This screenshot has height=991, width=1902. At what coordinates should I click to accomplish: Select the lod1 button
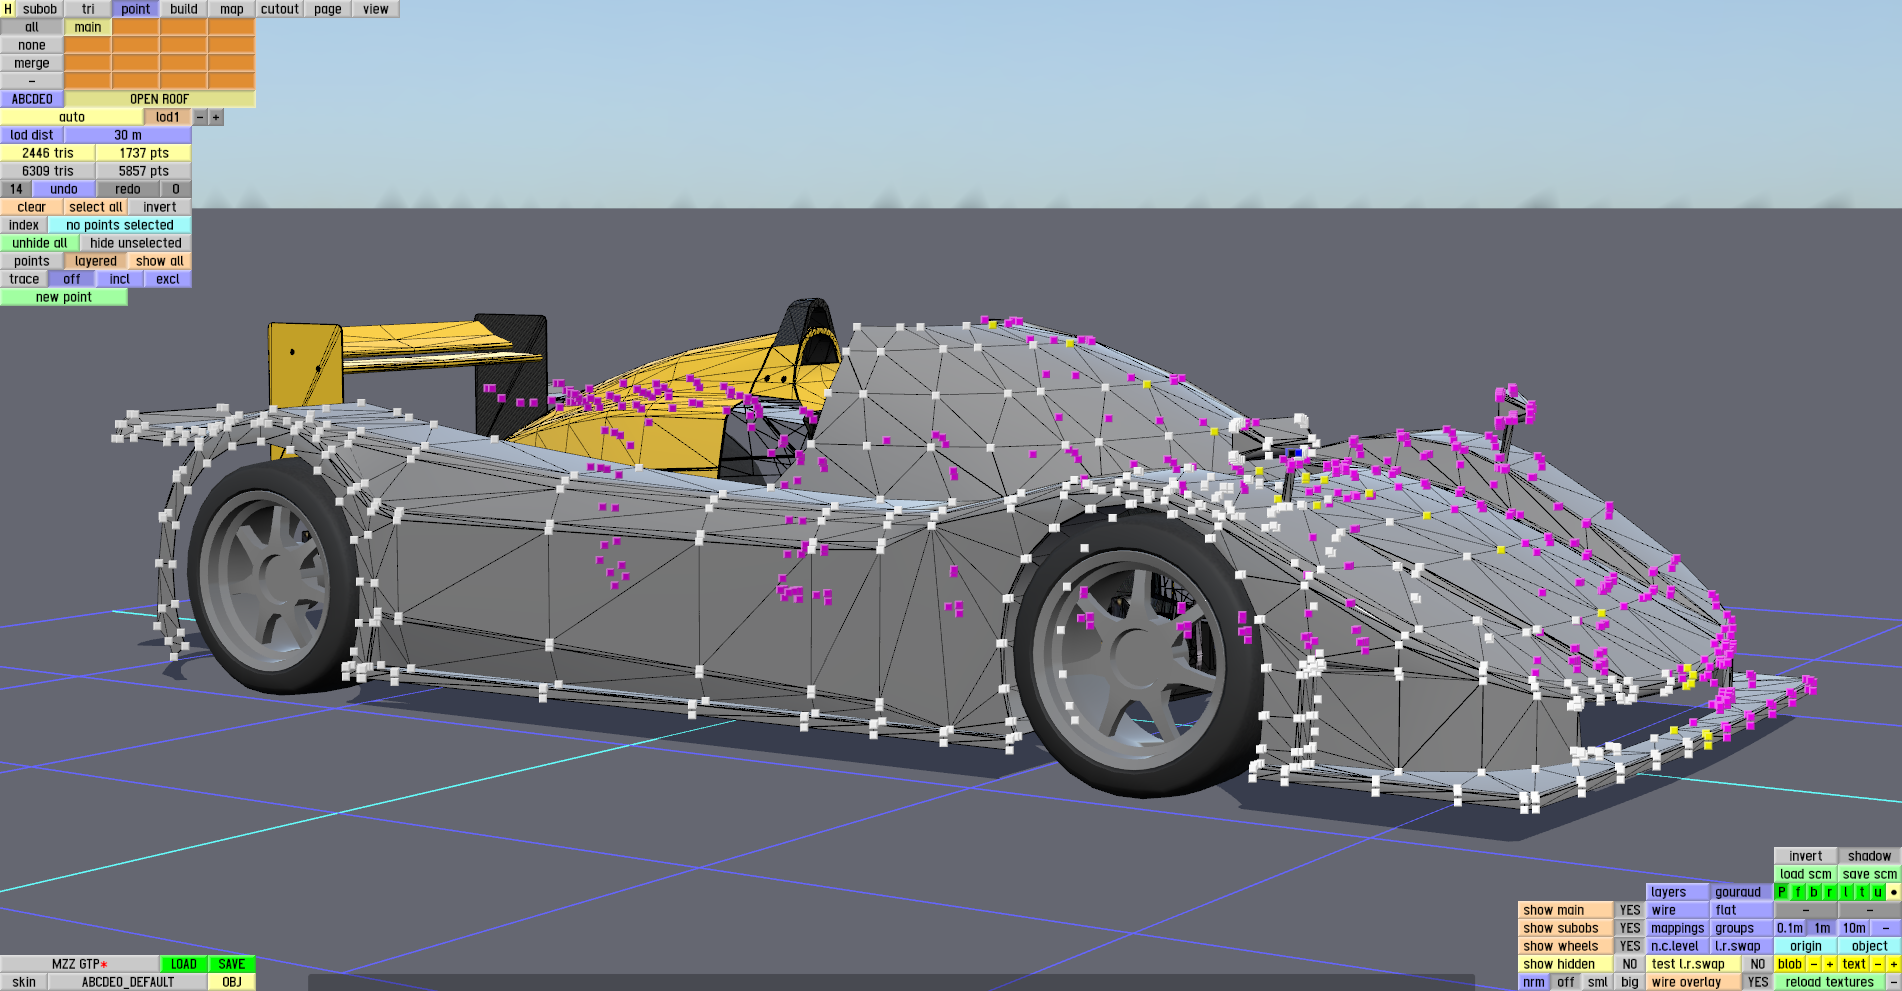168,117
